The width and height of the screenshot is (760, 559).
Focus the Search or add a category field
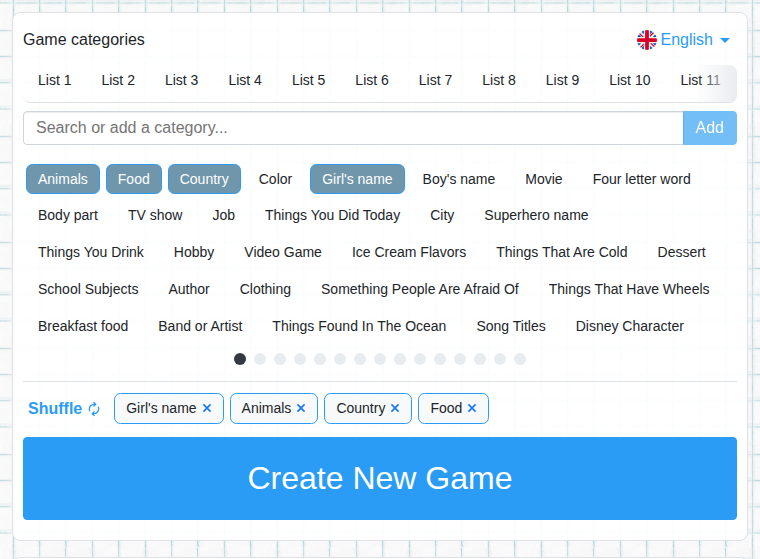click(353, 128)
